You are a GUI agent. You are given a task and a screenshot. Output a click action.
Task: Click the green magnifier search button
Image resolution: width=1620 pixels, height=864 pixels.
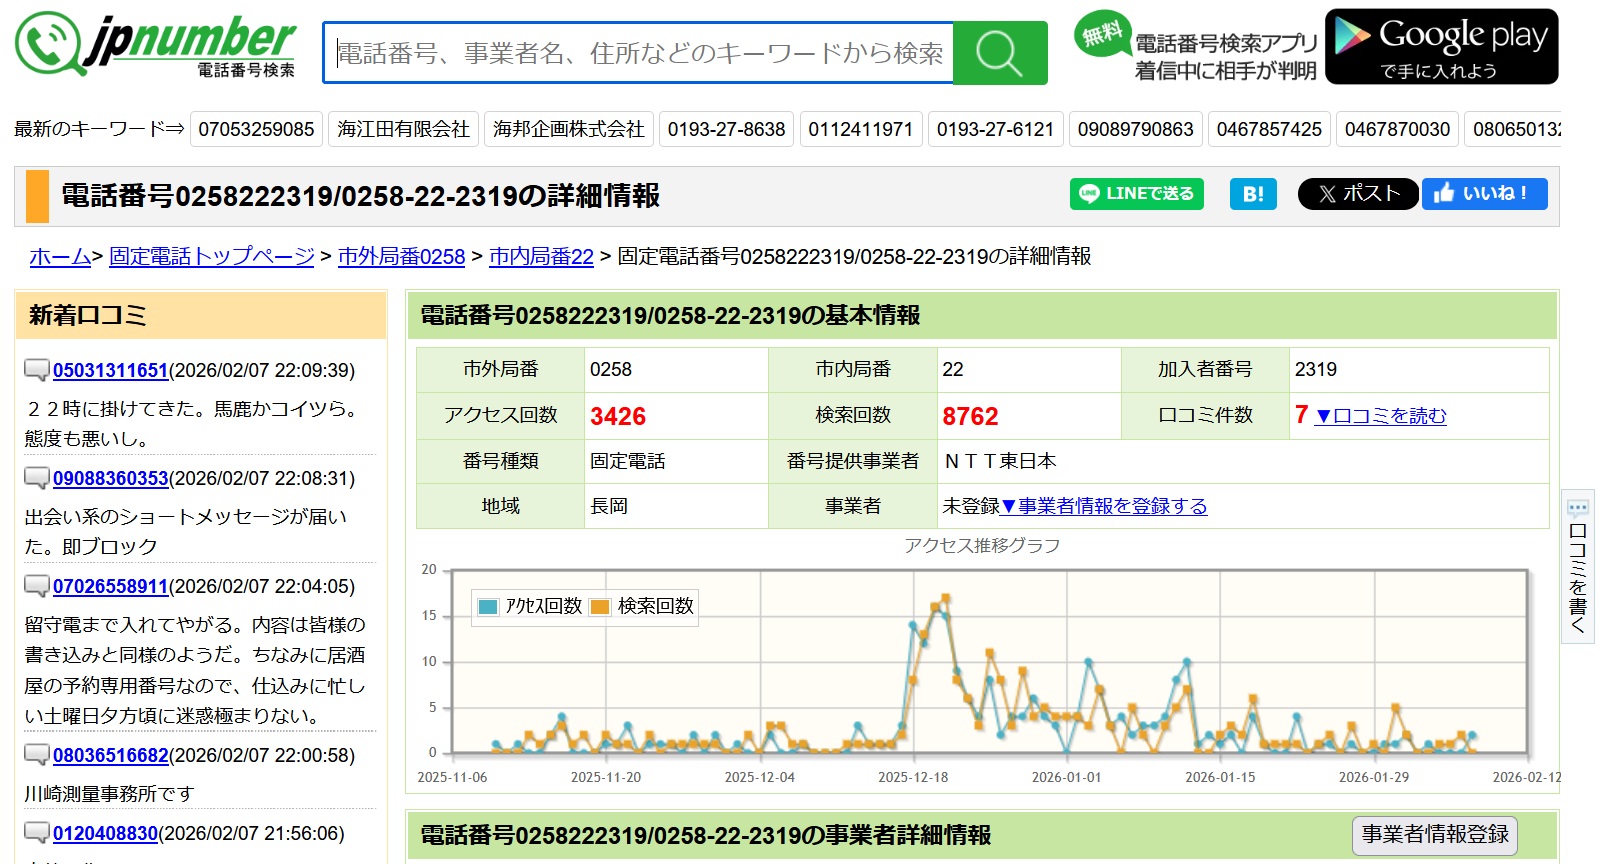click(999, 53)
